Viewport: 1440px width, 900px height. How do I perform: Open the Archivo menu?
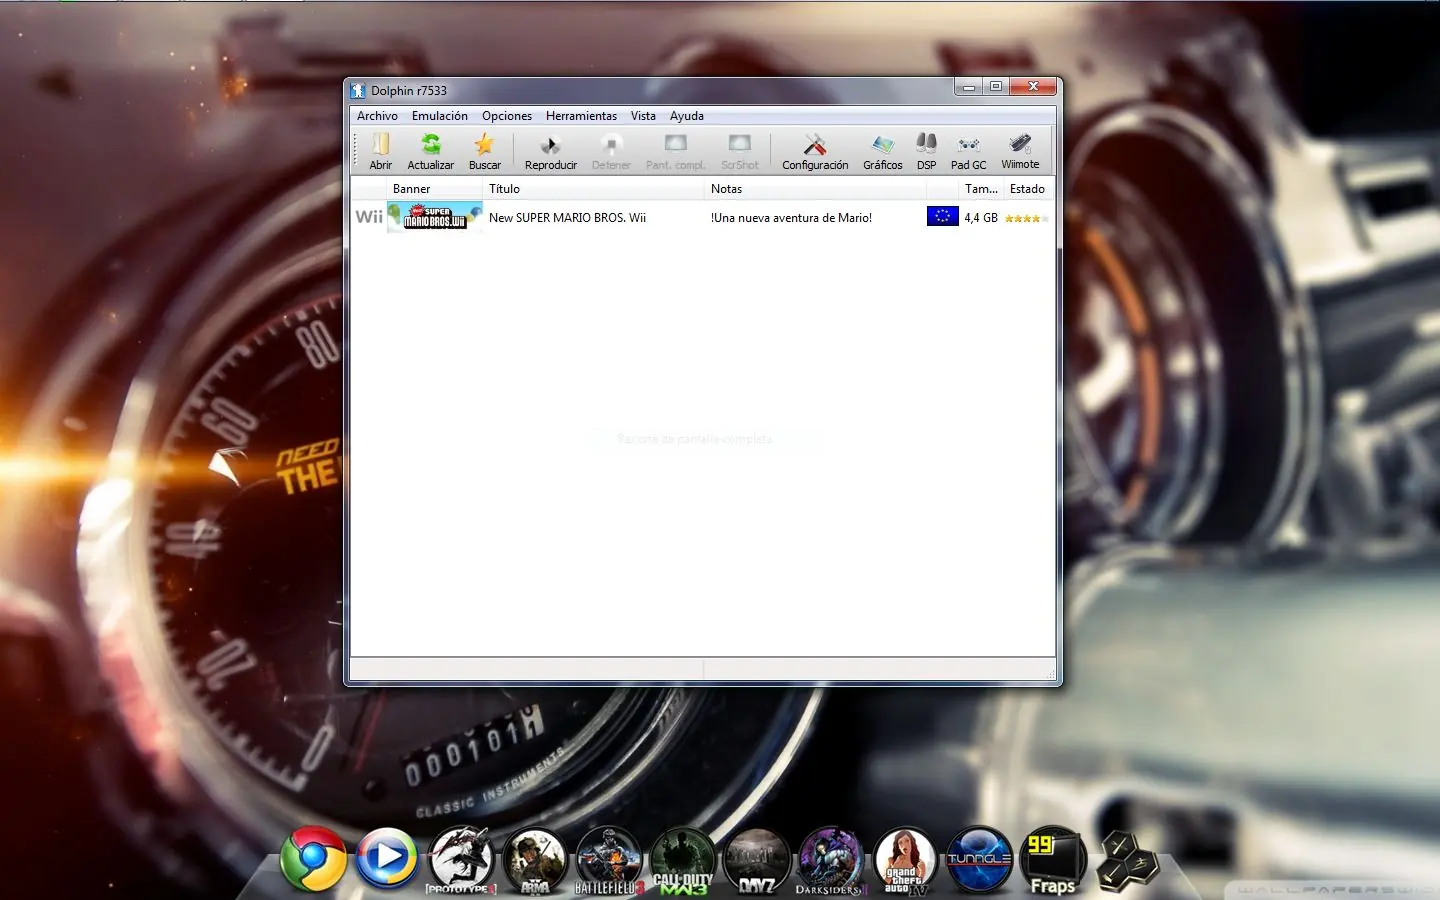377,116
